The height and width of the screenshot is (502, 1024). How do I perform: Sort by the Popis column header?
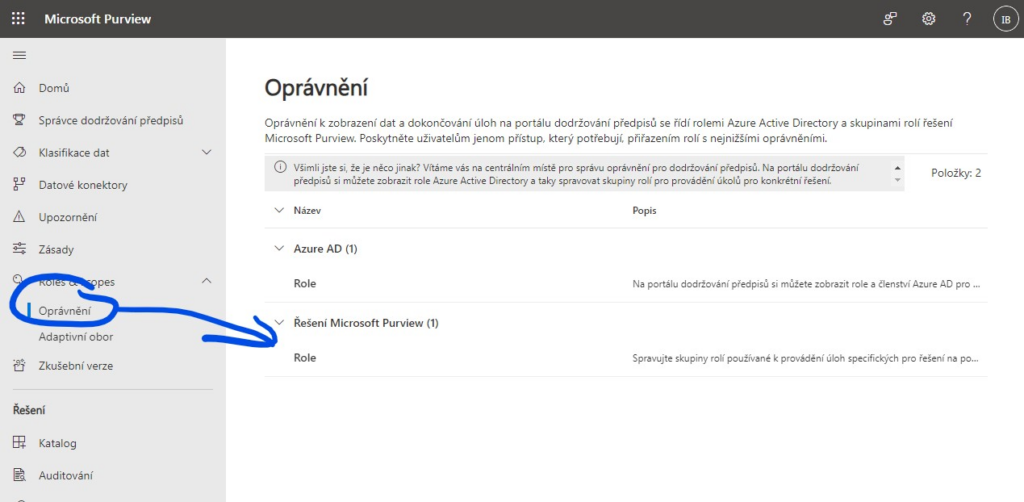tap(644, 211)
